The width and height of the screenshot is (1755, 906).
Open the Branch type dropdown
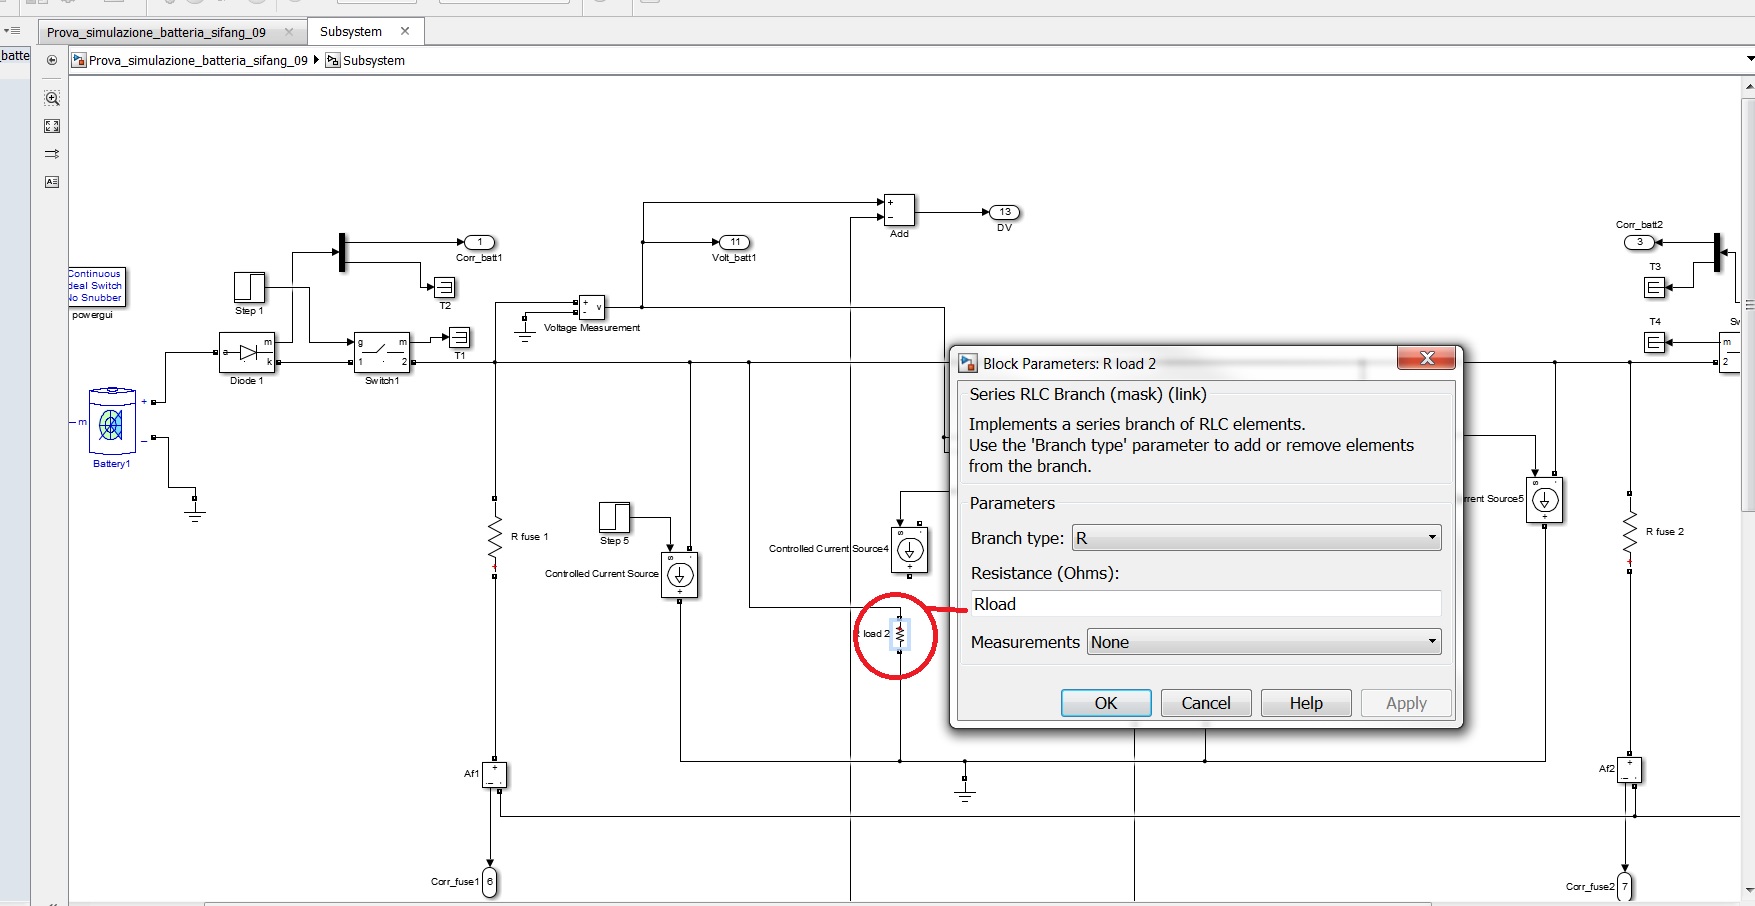coord(1256,538)
